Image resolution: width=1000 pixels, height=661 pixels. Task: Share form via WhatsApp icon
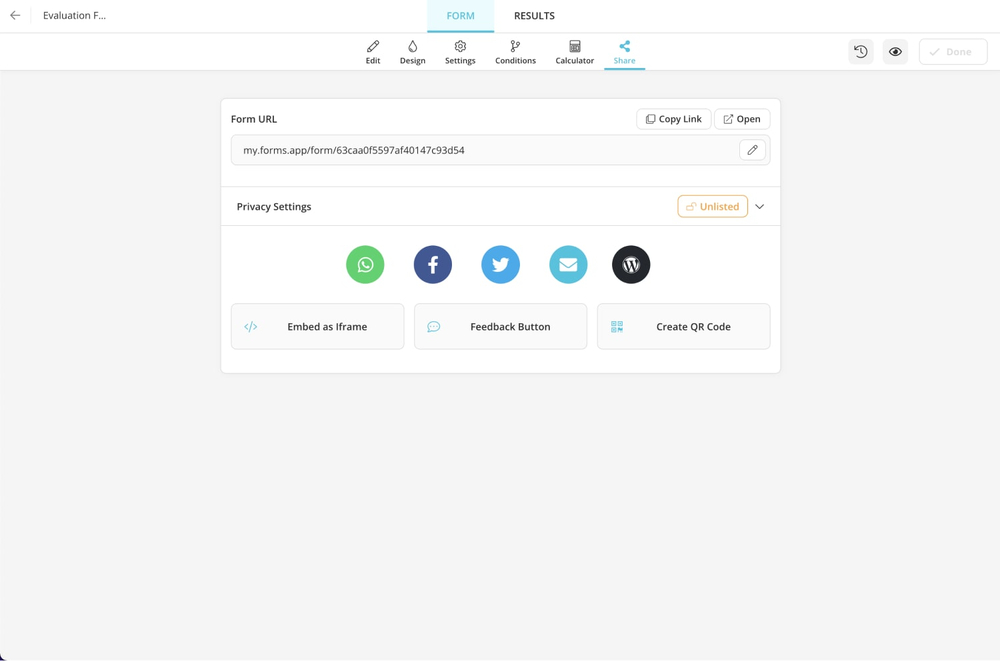point(365,265)
